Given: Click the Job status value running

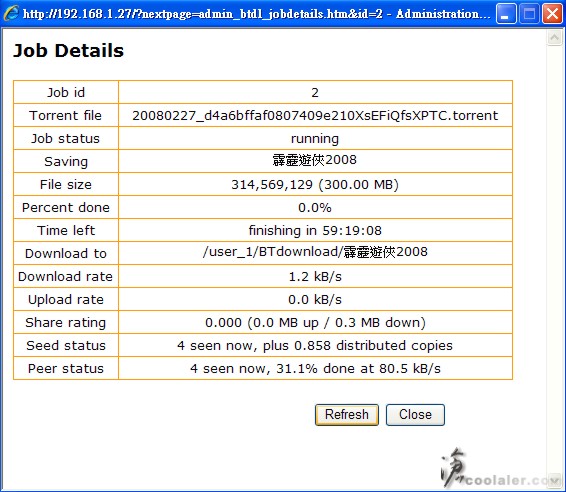Looking at the screenshot, I should pos(315,139).
